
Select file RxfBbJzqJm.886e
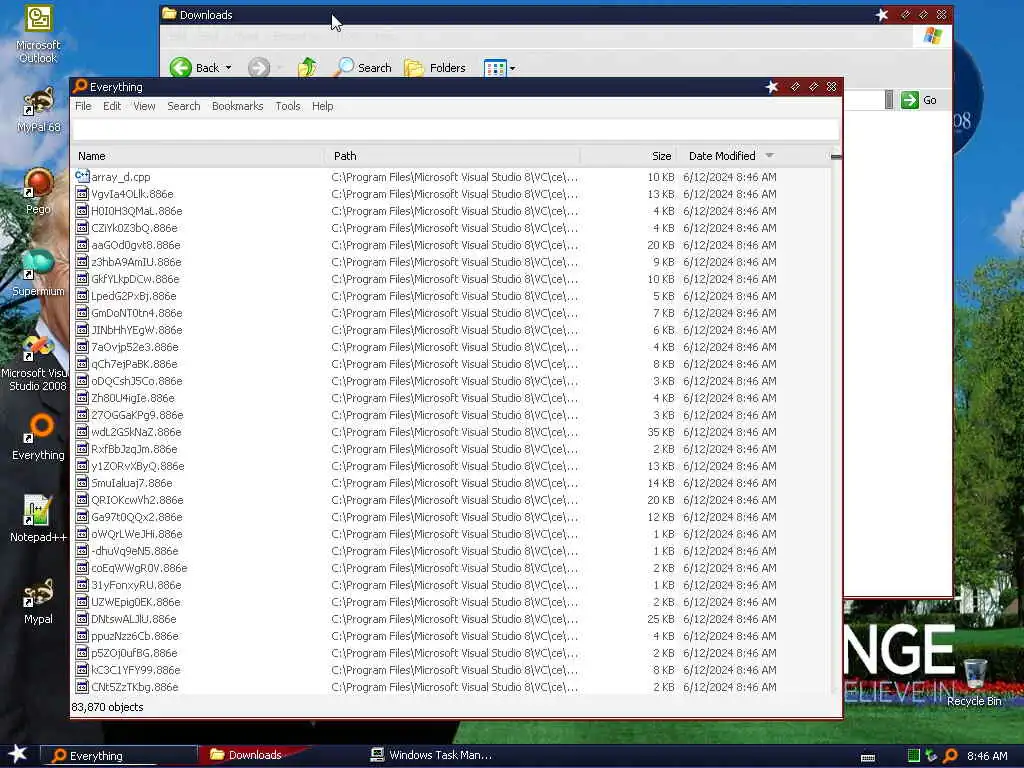134,449
